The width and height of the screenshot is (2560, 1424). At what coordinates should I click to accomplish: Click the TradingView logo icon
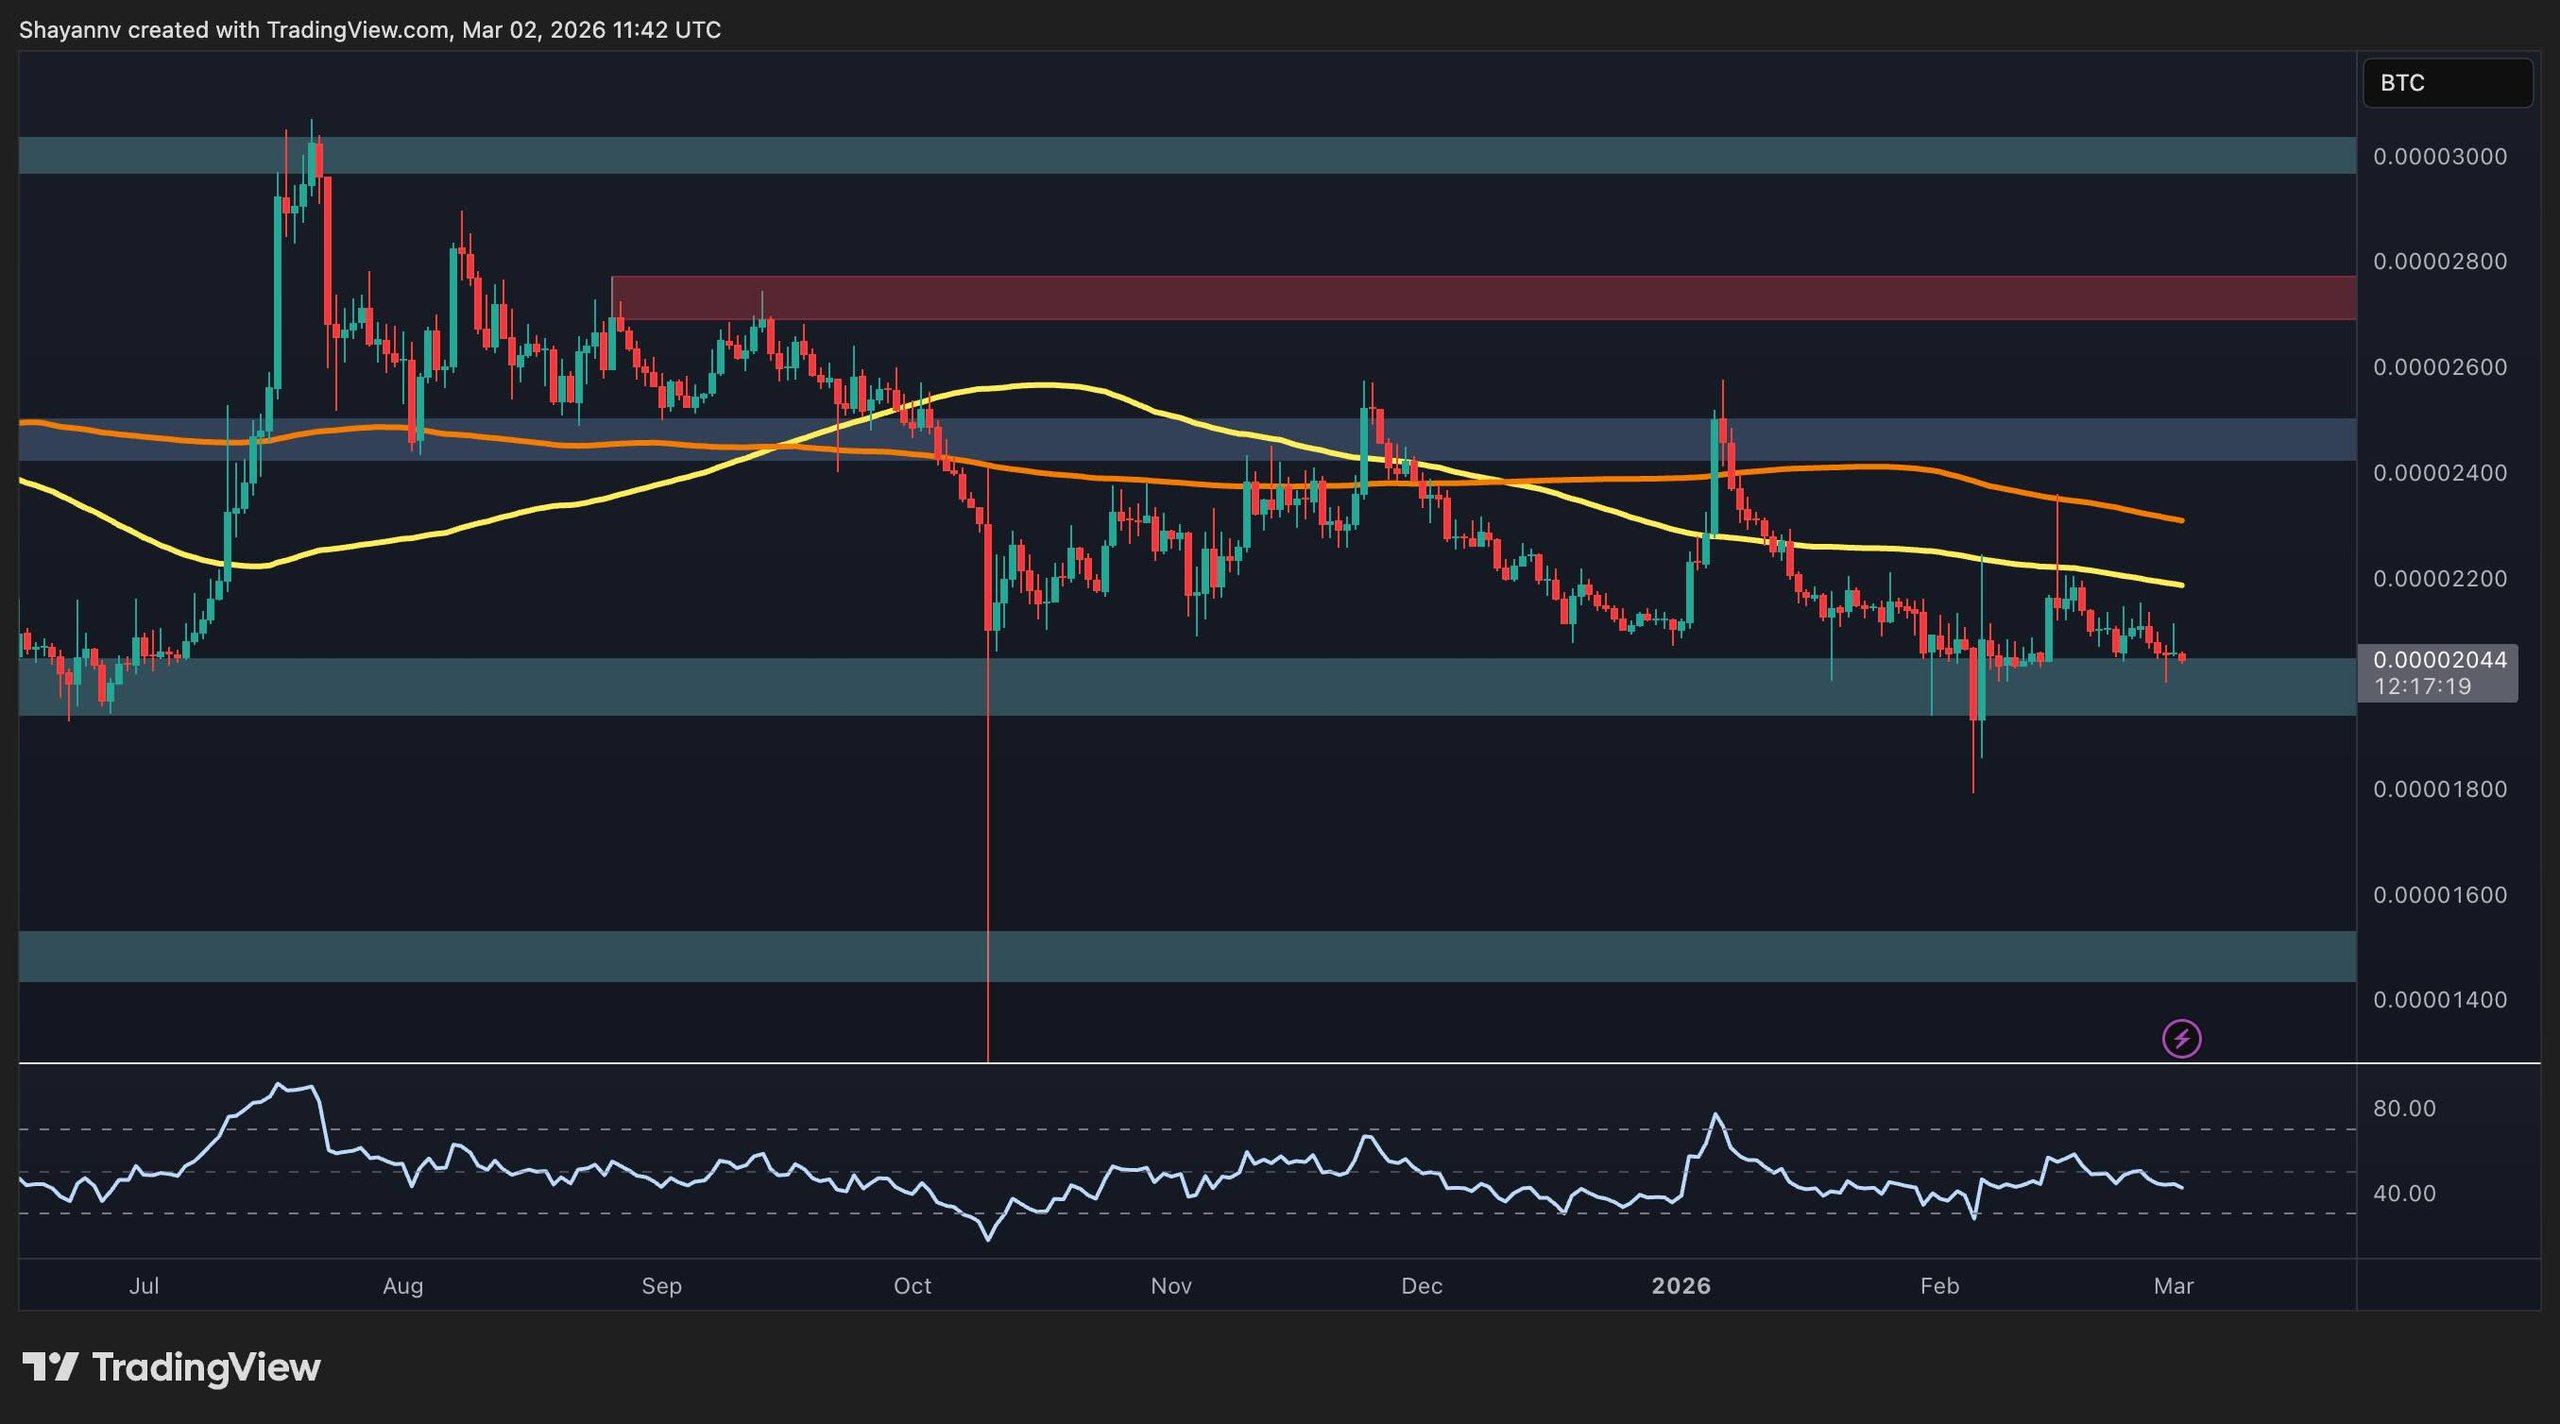pos(50,1366)
